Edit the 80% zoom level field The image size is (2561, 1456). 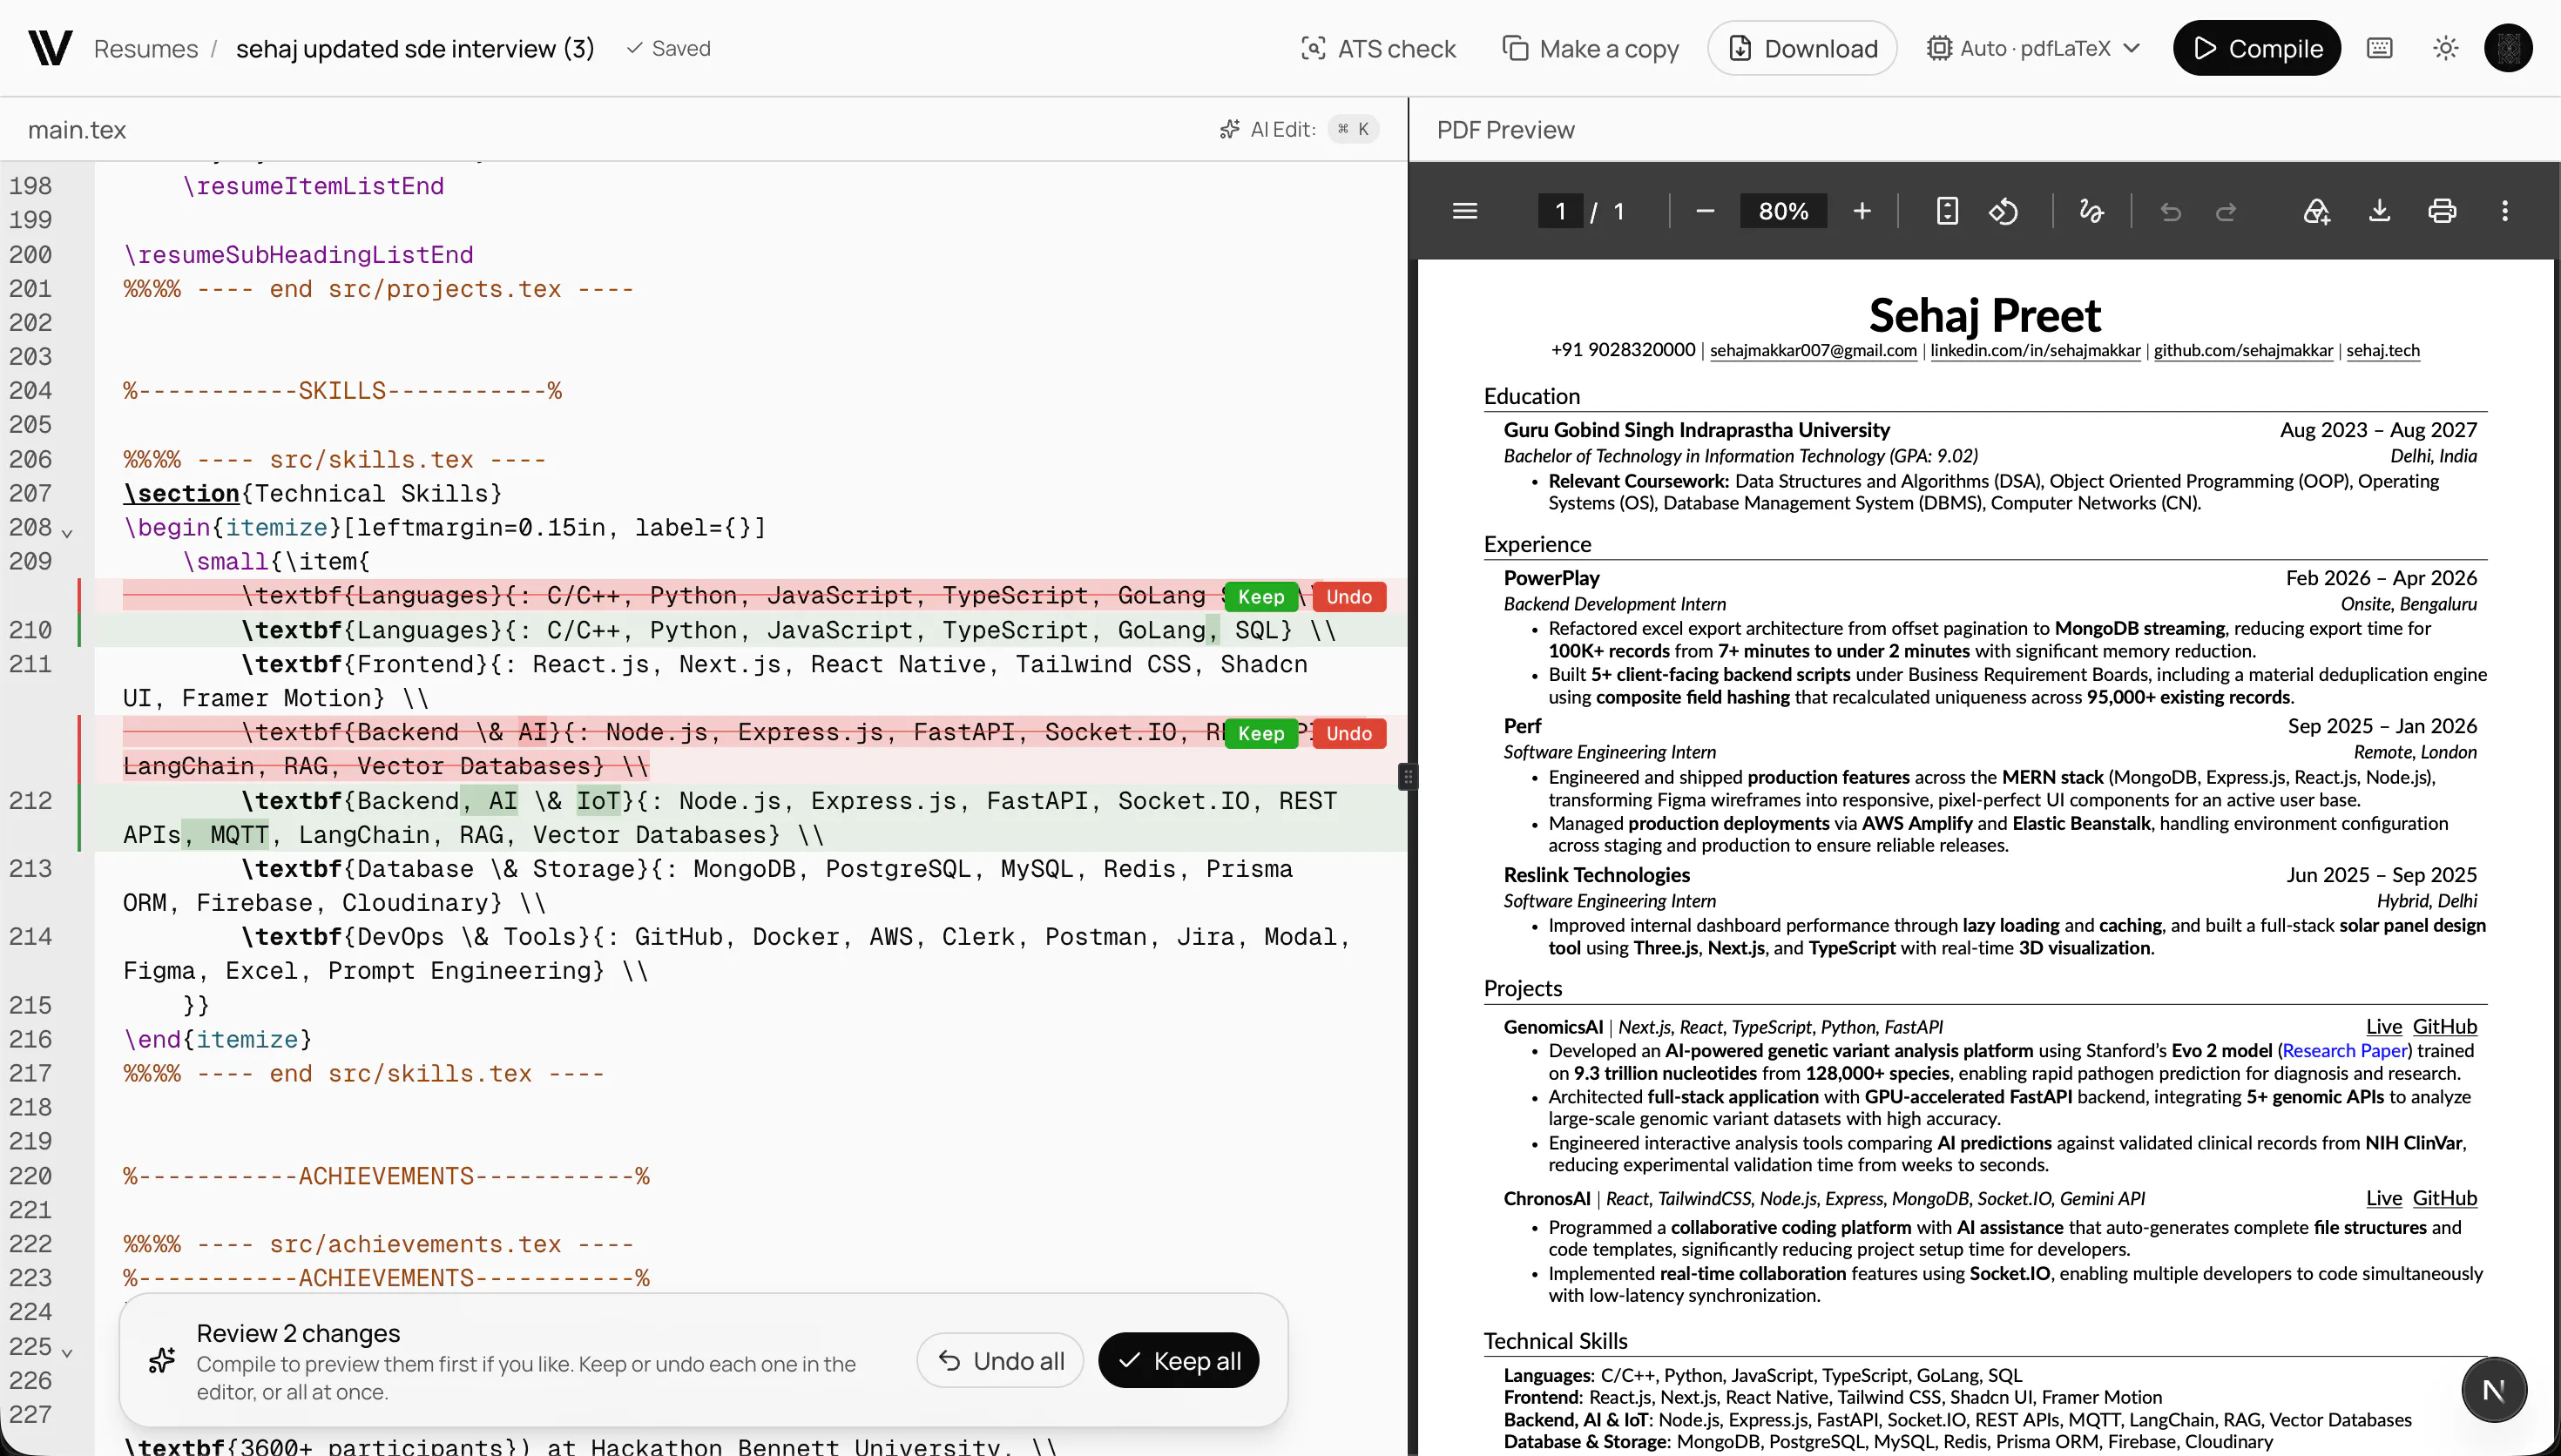[1783, 211]
